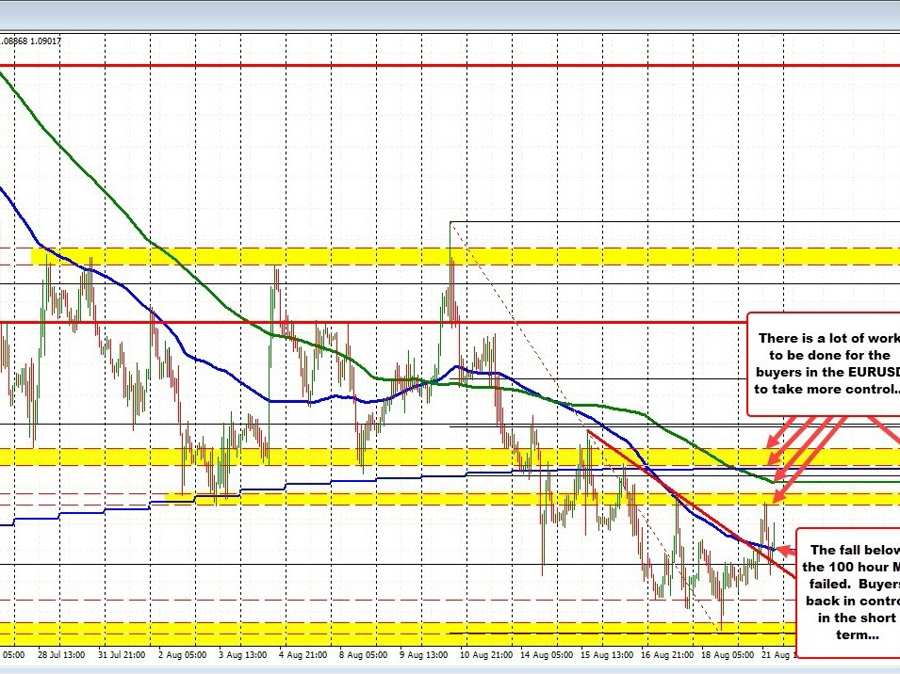Click the price quote 1.08868 1.09017 label
The image size is (900, 674).
coord(33,39)
